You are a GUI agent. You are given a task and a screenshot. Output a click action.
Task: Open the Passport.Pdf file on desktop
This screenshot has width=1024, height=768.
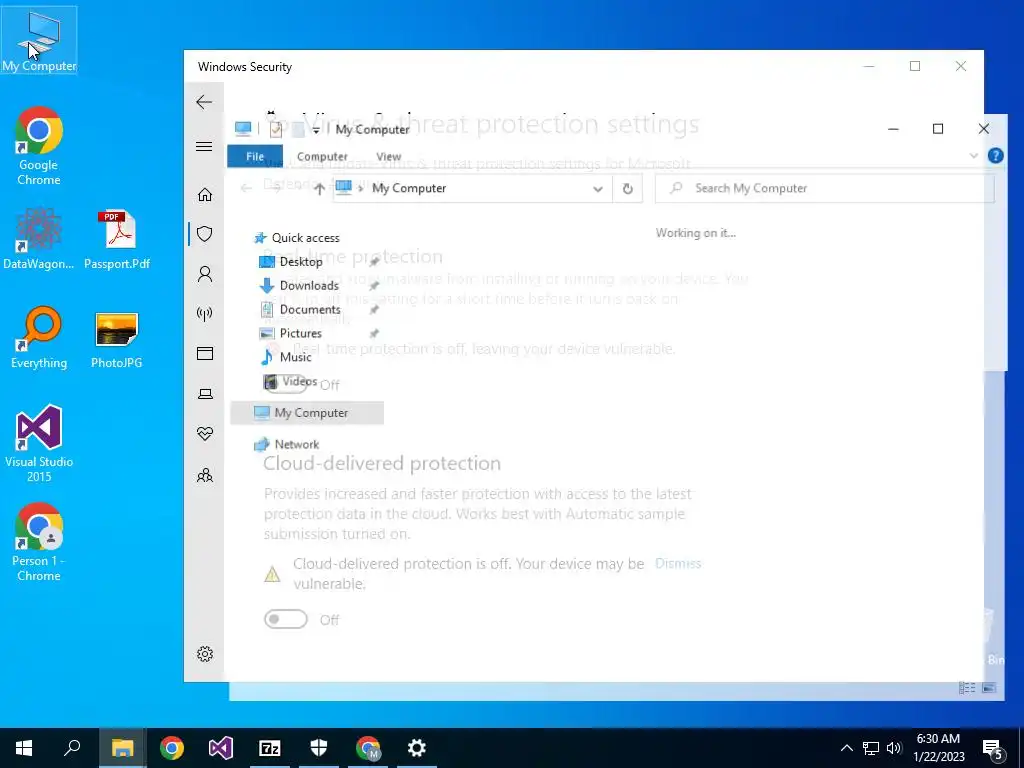pyautogui.click(x=117, y=238)
